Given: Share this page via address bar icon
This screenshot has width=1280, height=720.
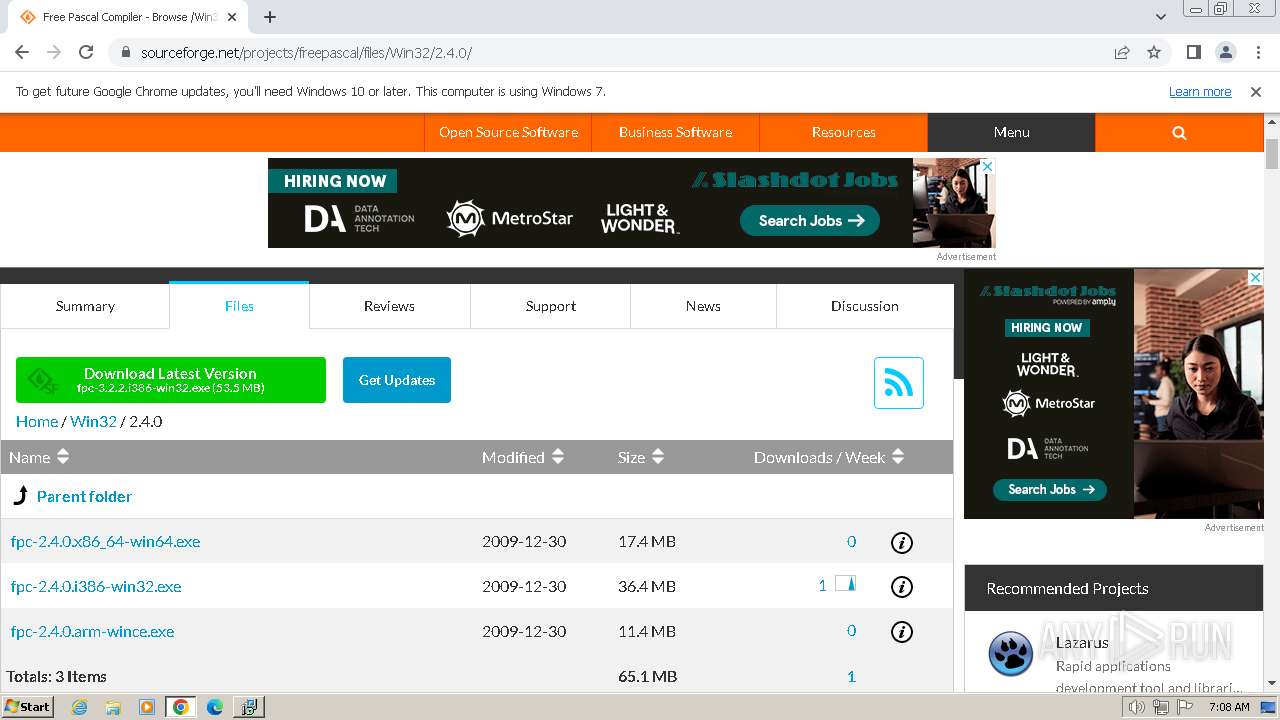Looking at the screenshot, I should point(1122,52).
